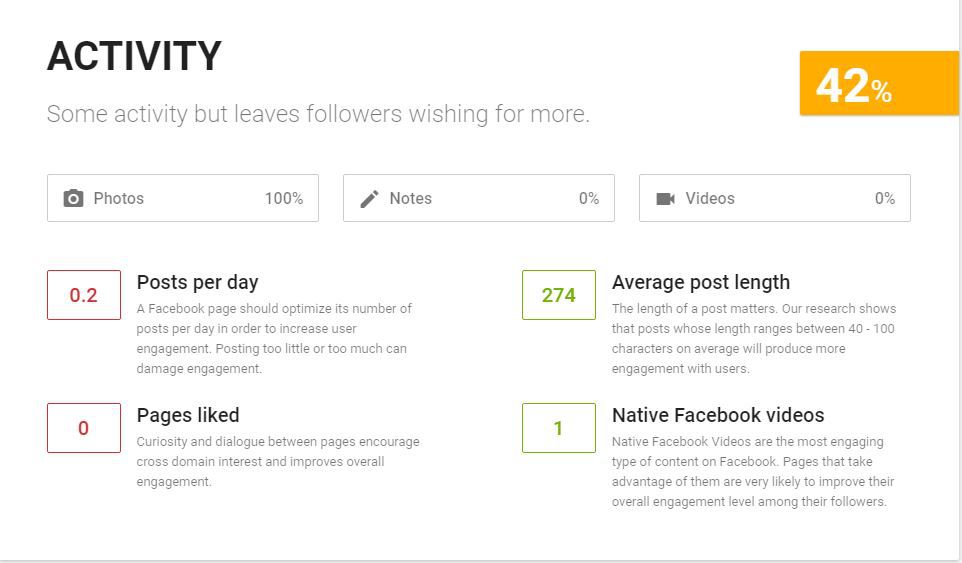Click the Posts per day heading
Image resolution: width=962 pixels, height=563 pixels.
(198, 283)
